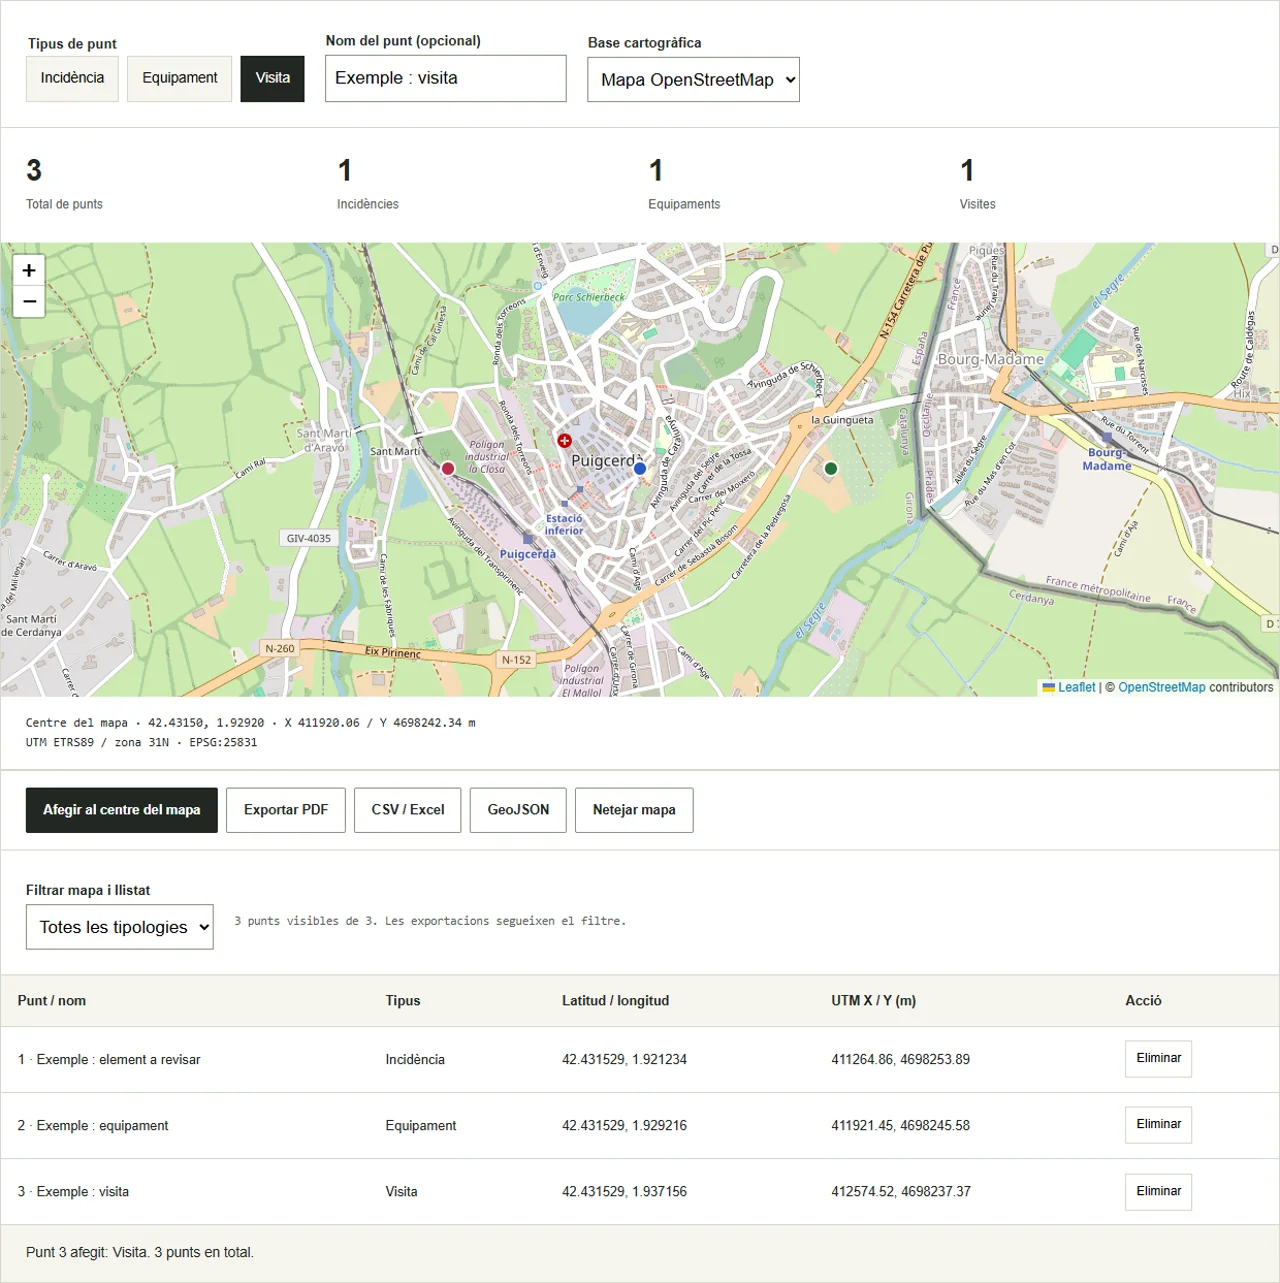
Task: Click UTM value '411264.86, 4698253.89'
Action: pyautogui.click(x=901, y=1059)
